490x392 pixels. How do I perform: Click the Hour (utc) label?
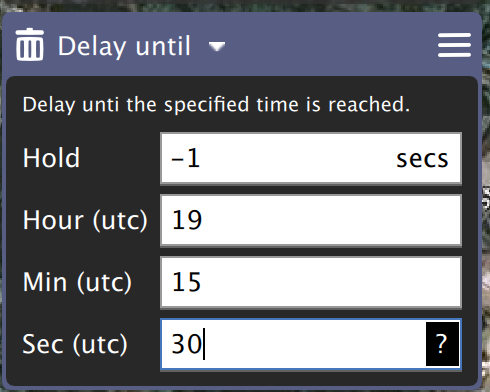pos(85,220)
